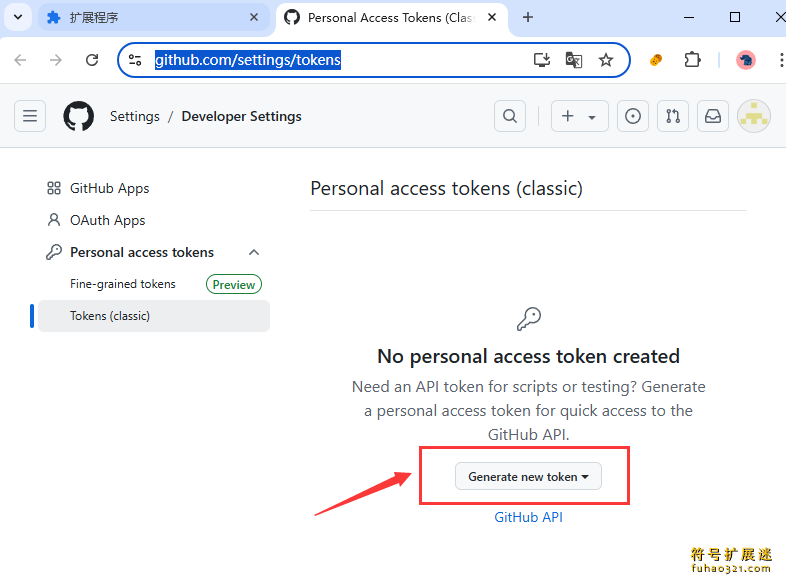Open the pull requests icon in header
This screenshot has width=786, height=583.
click(x=673, y=116)
